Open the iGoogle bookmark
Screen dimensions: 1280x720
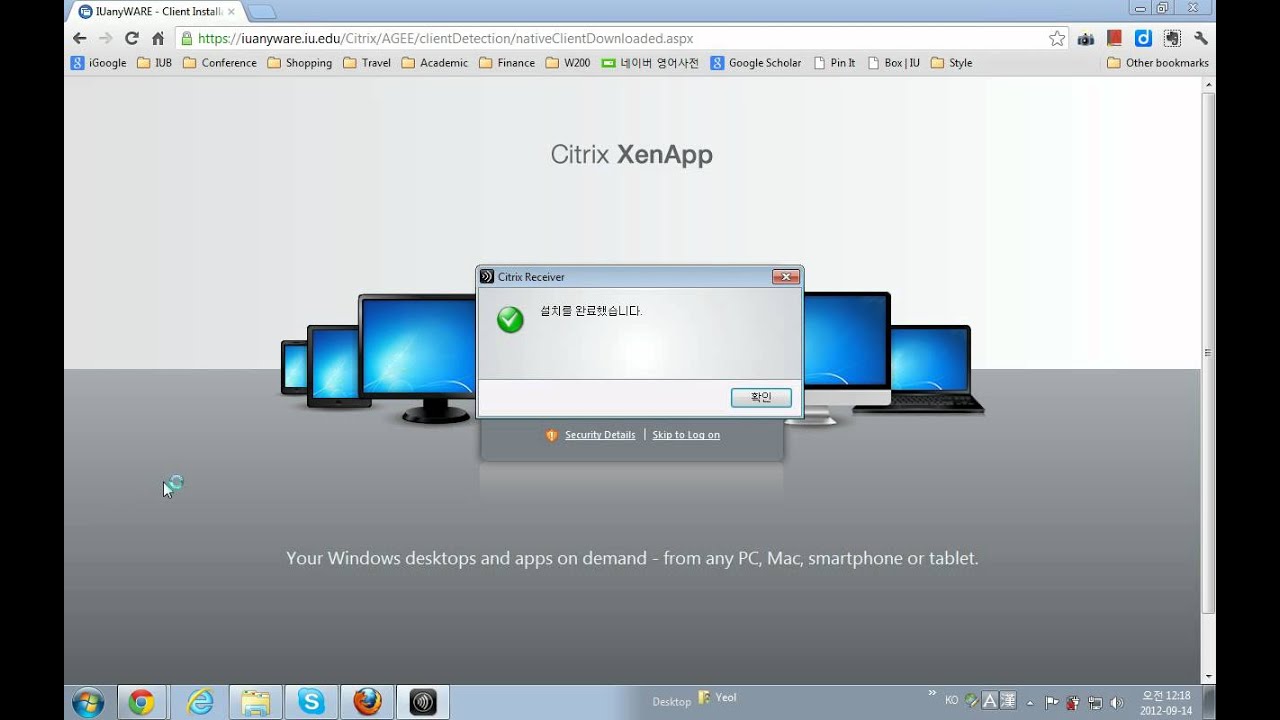click(x=98, y=63)
